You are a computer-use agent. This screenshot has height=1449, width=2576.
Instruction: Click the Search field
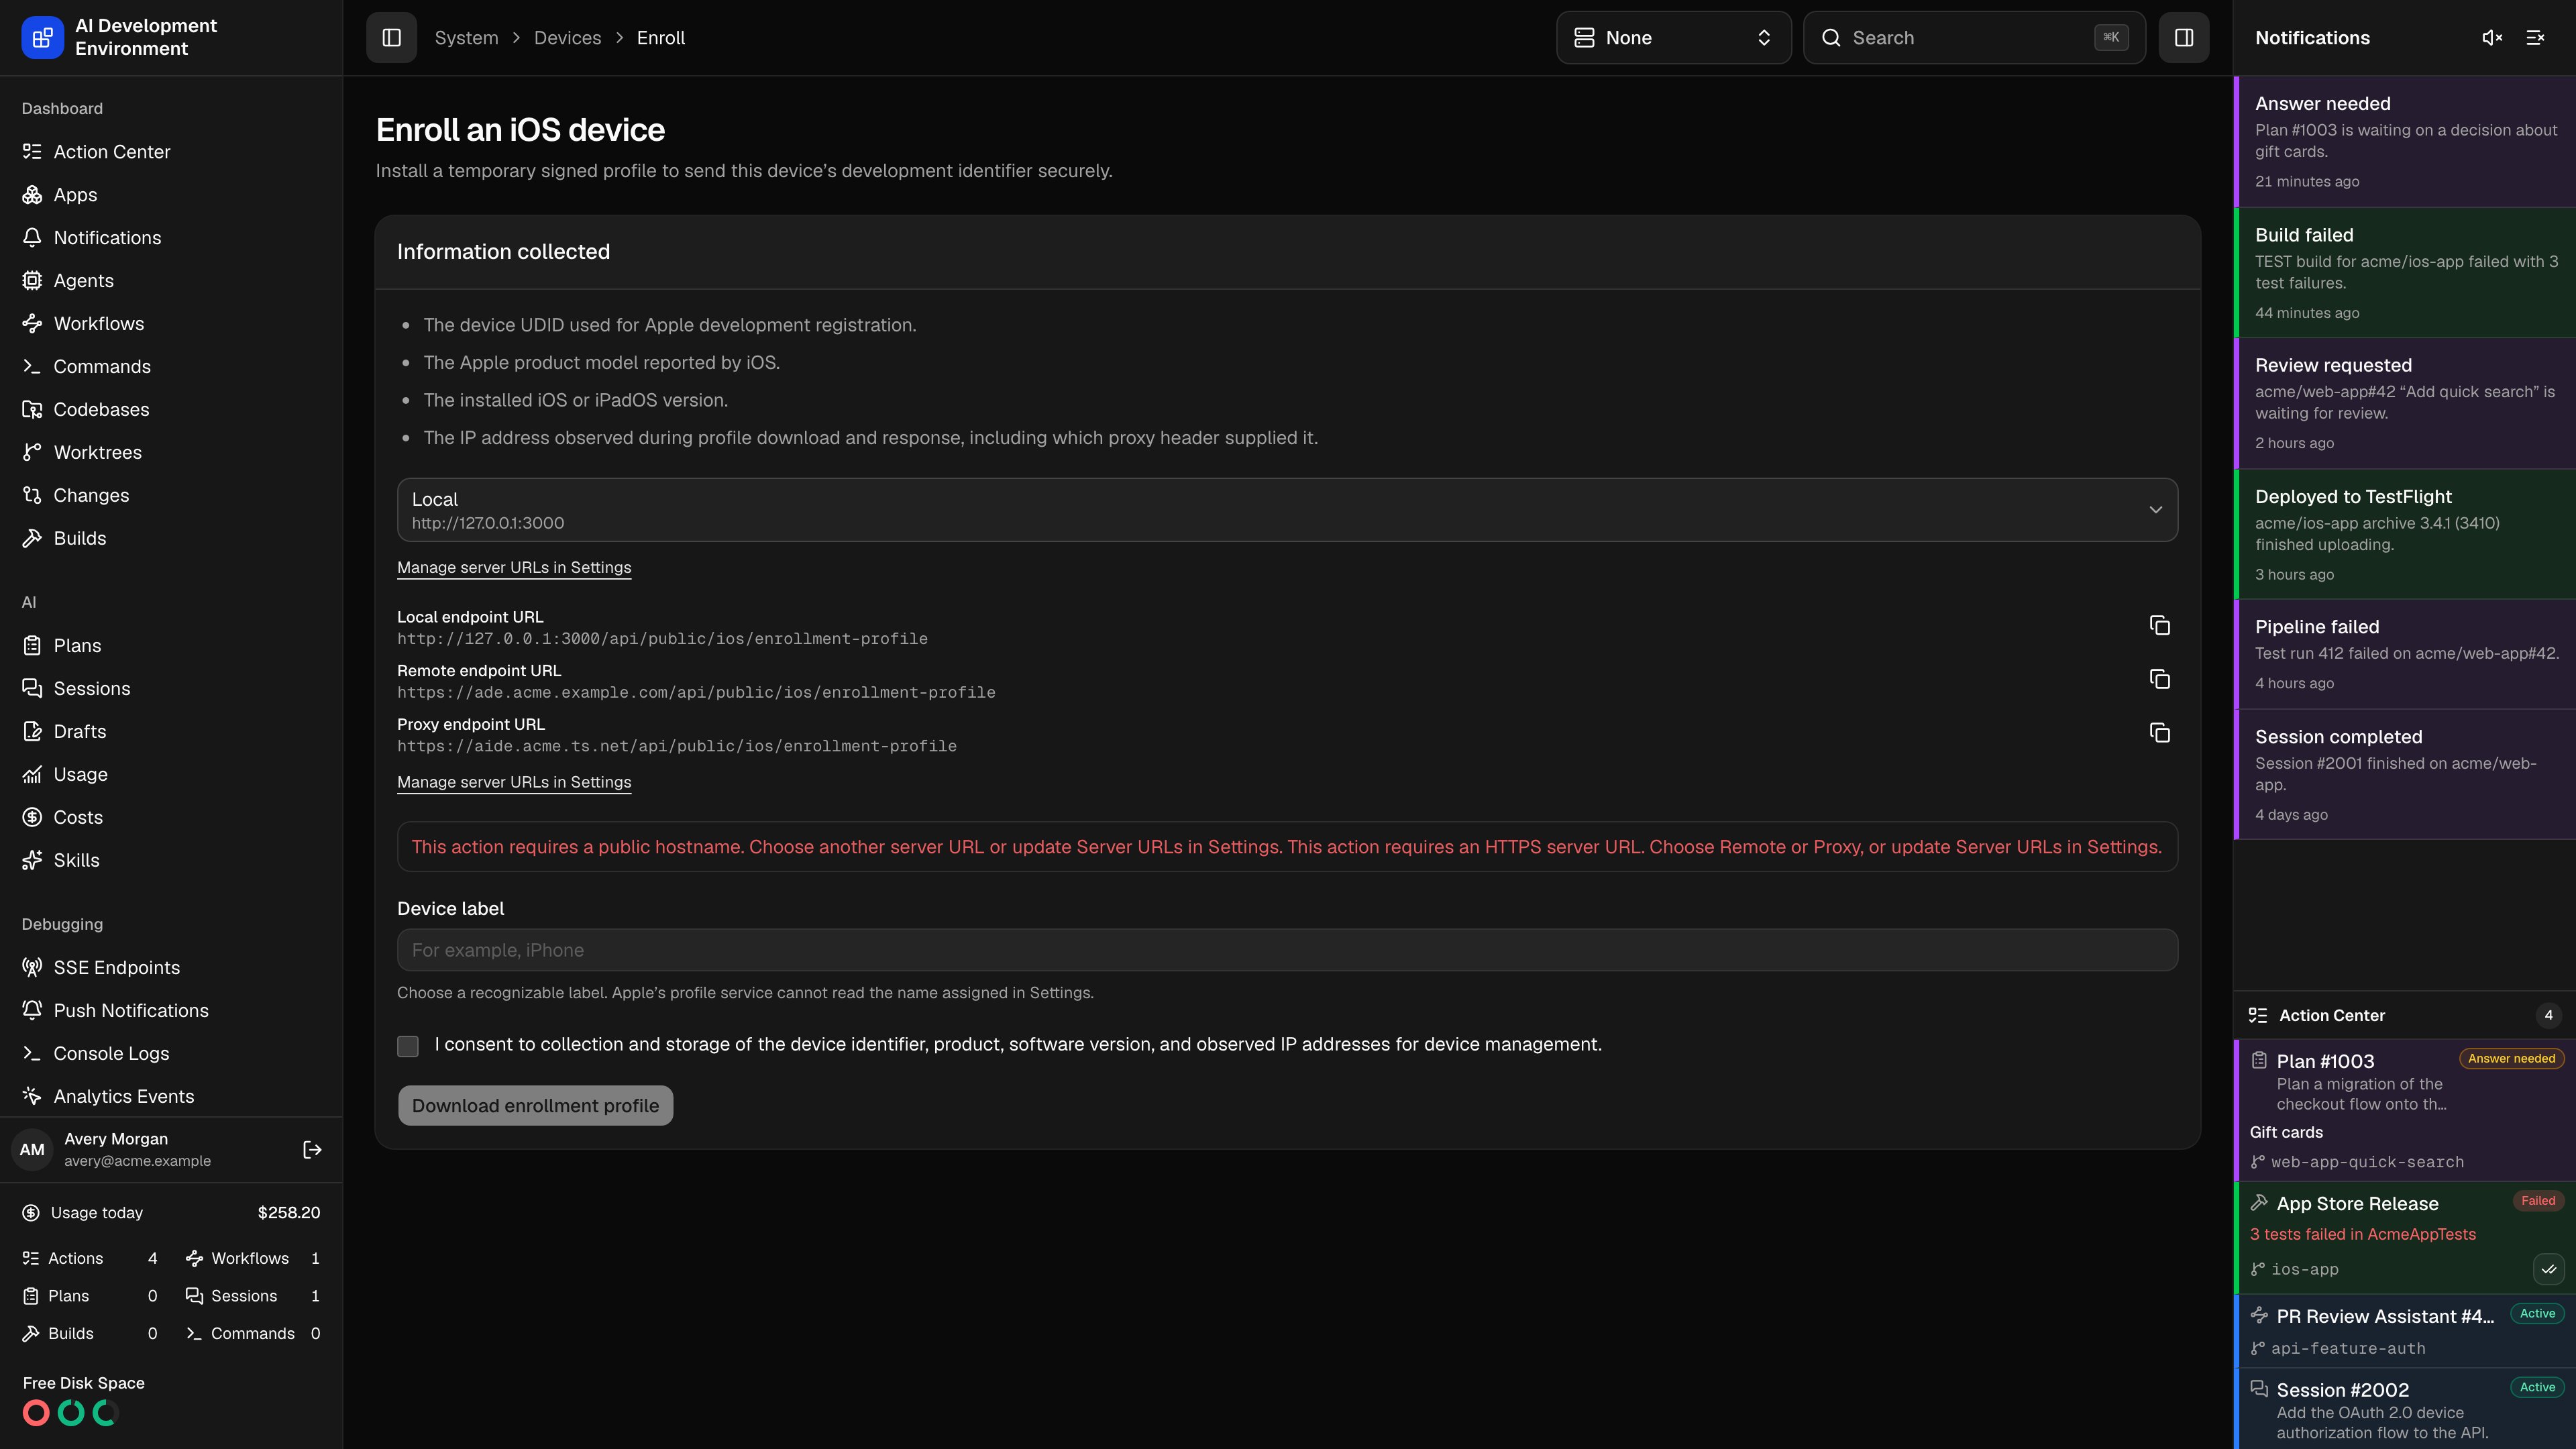pyautogui.click(x=1974, y=38)
